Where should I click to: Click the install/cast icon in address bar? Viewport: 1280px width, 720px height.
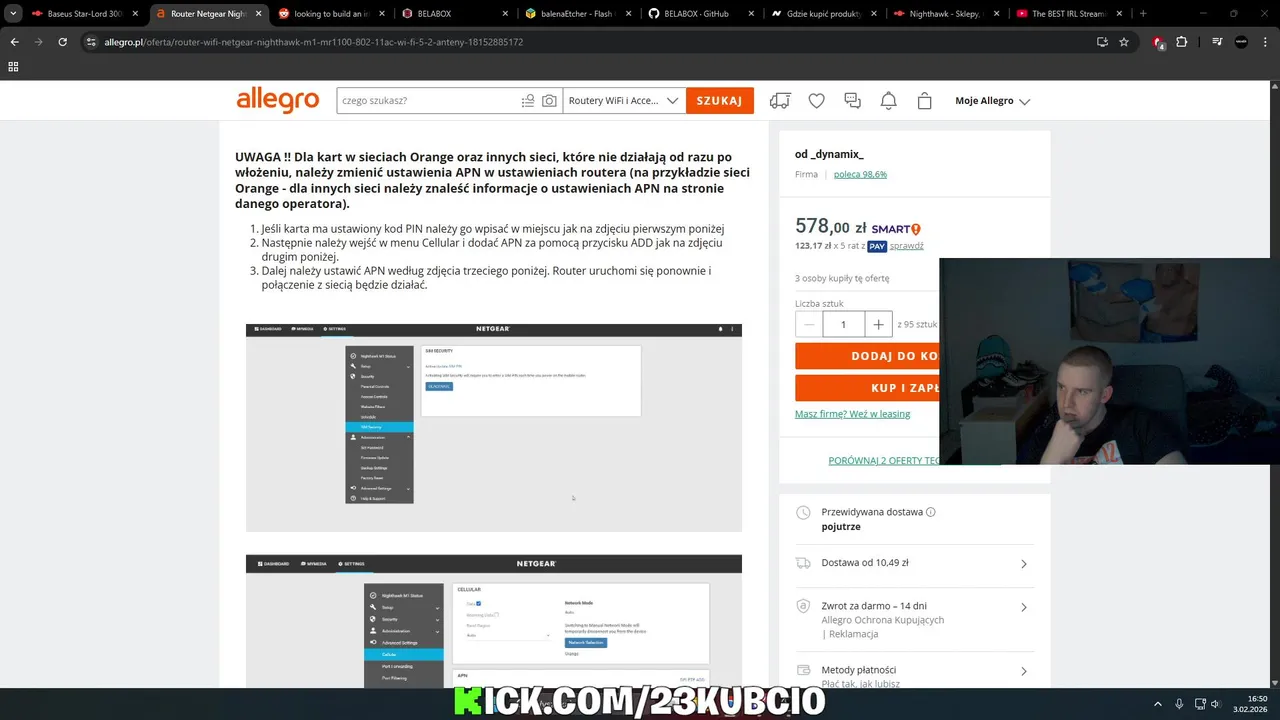pyautogui.click(x=1102, y=42)
